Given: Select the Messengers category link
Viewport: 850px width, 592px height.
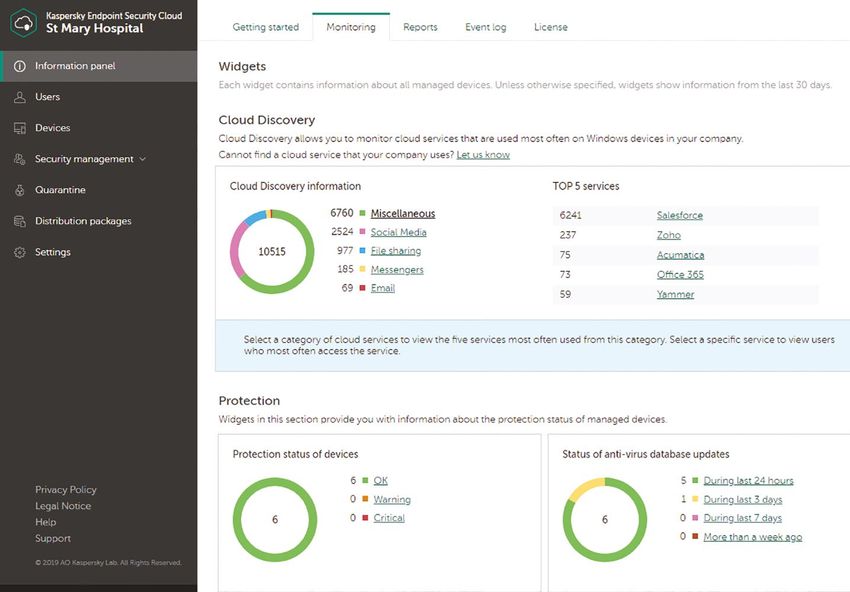Looking at the screenshot, I should (397, 269).
